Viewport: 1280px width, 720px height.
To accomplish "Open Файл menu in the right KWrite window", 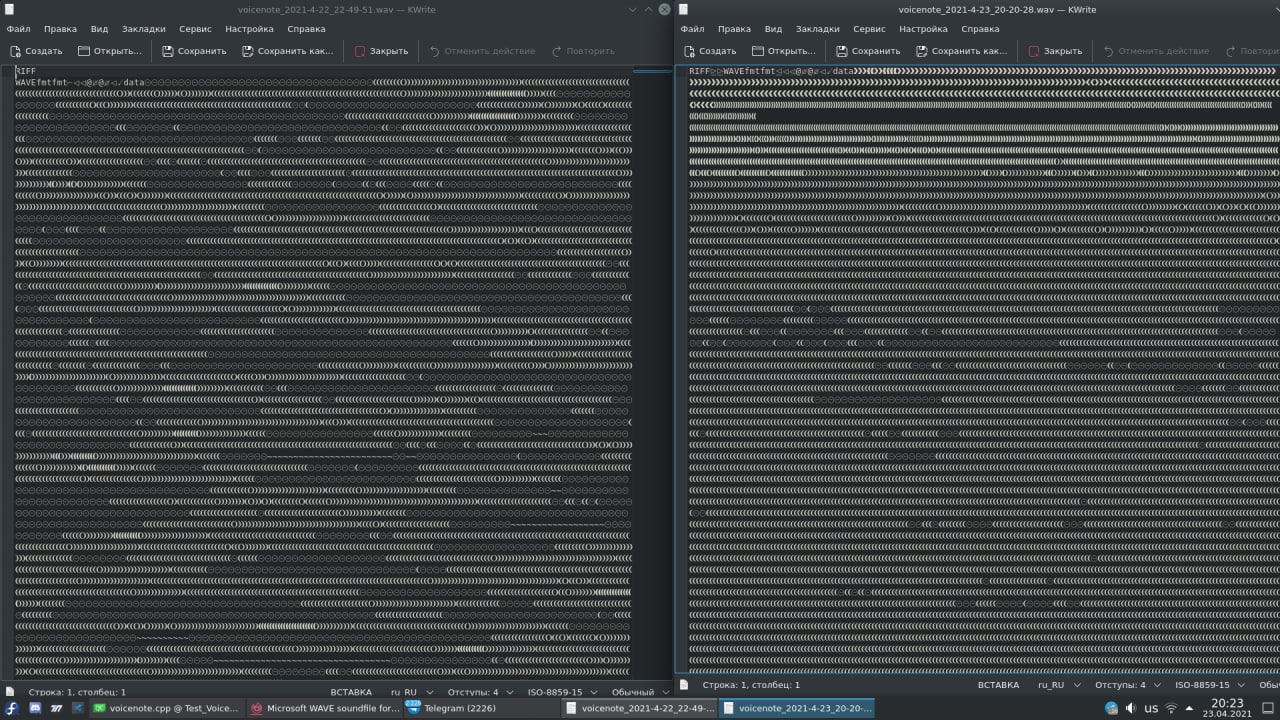I will point(692,29).
